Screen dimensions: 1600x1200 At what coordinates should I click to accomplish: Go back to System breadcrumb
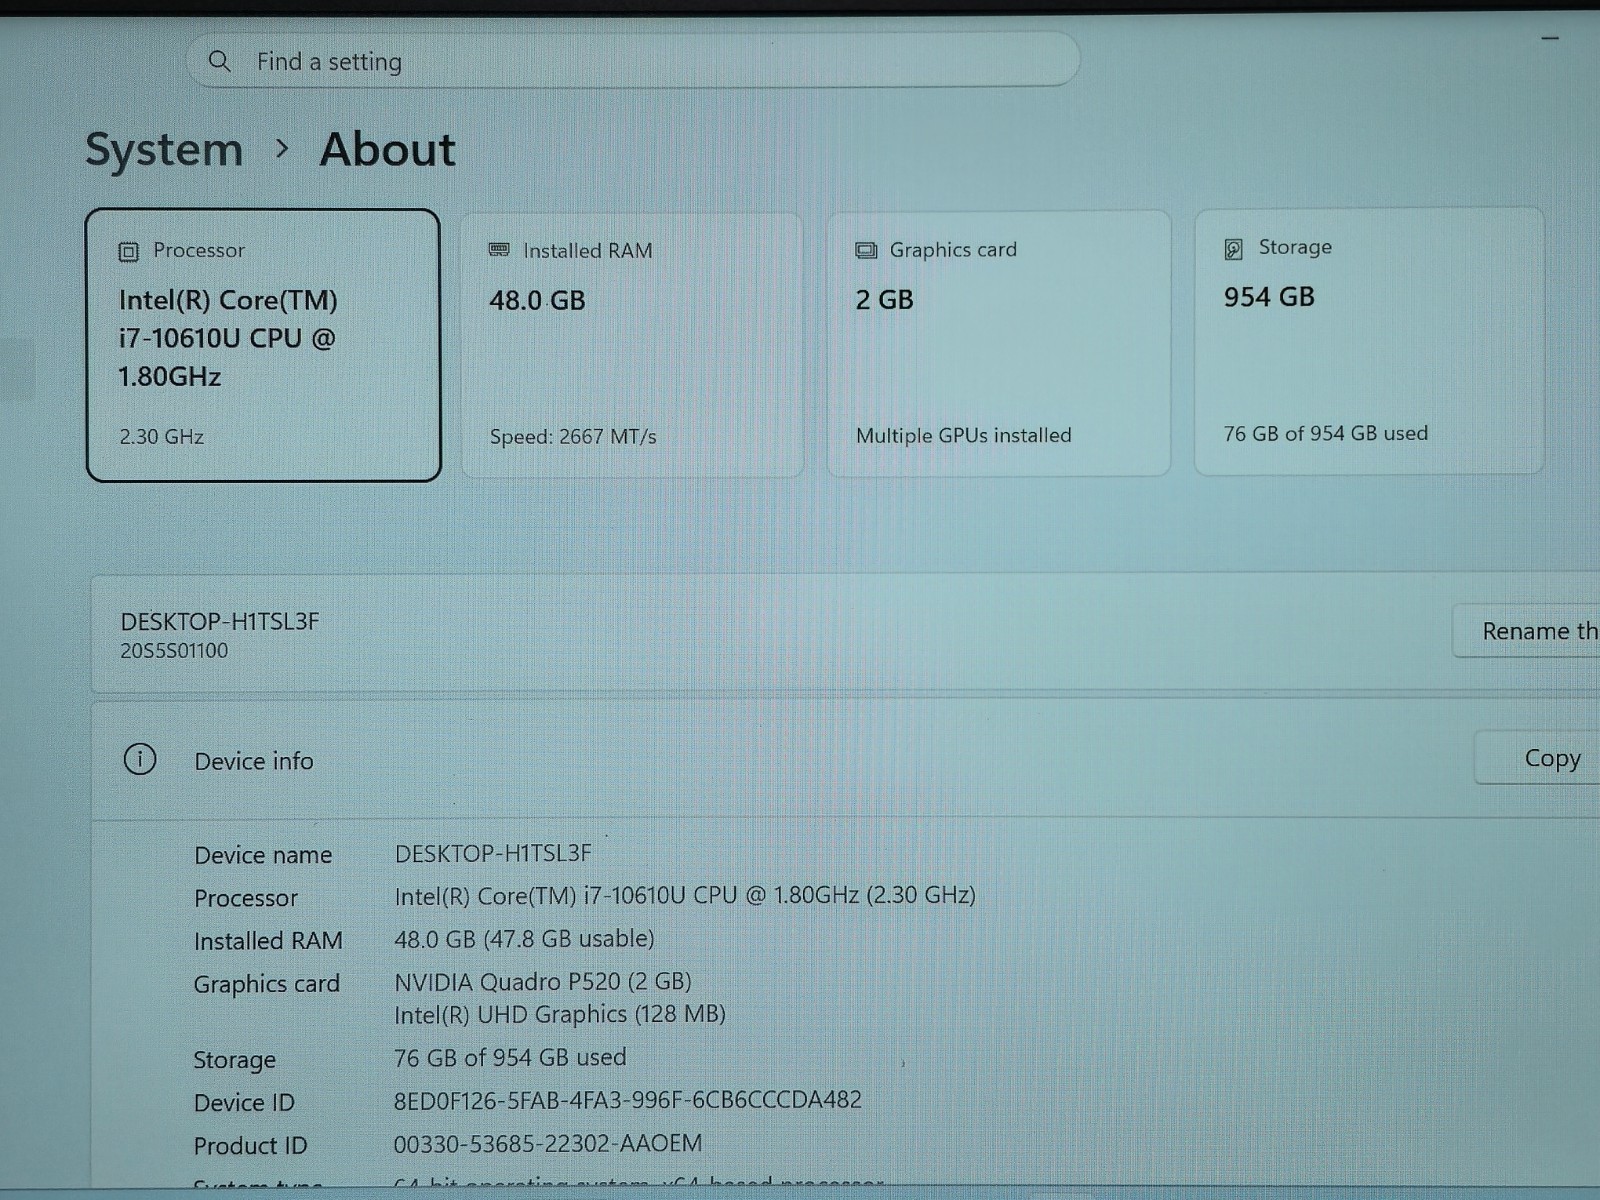coord(164,150)
